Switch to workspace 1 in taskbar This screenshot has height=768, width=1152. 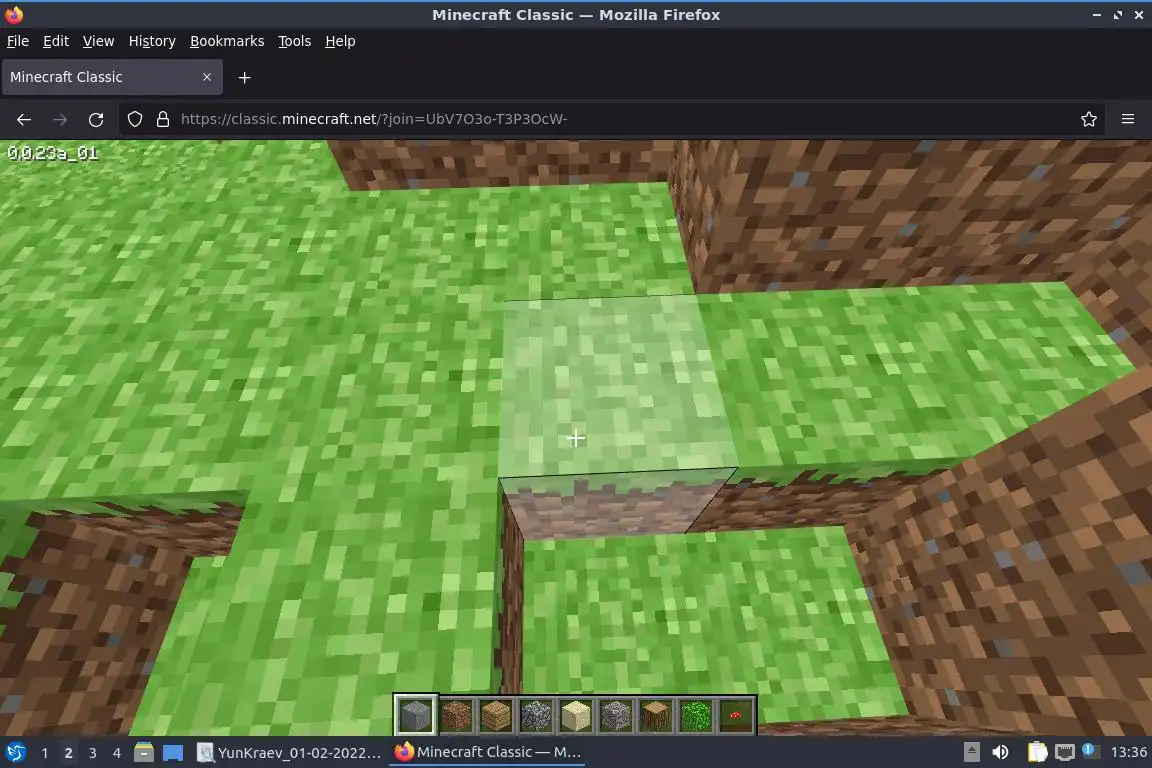coord(45,753)
